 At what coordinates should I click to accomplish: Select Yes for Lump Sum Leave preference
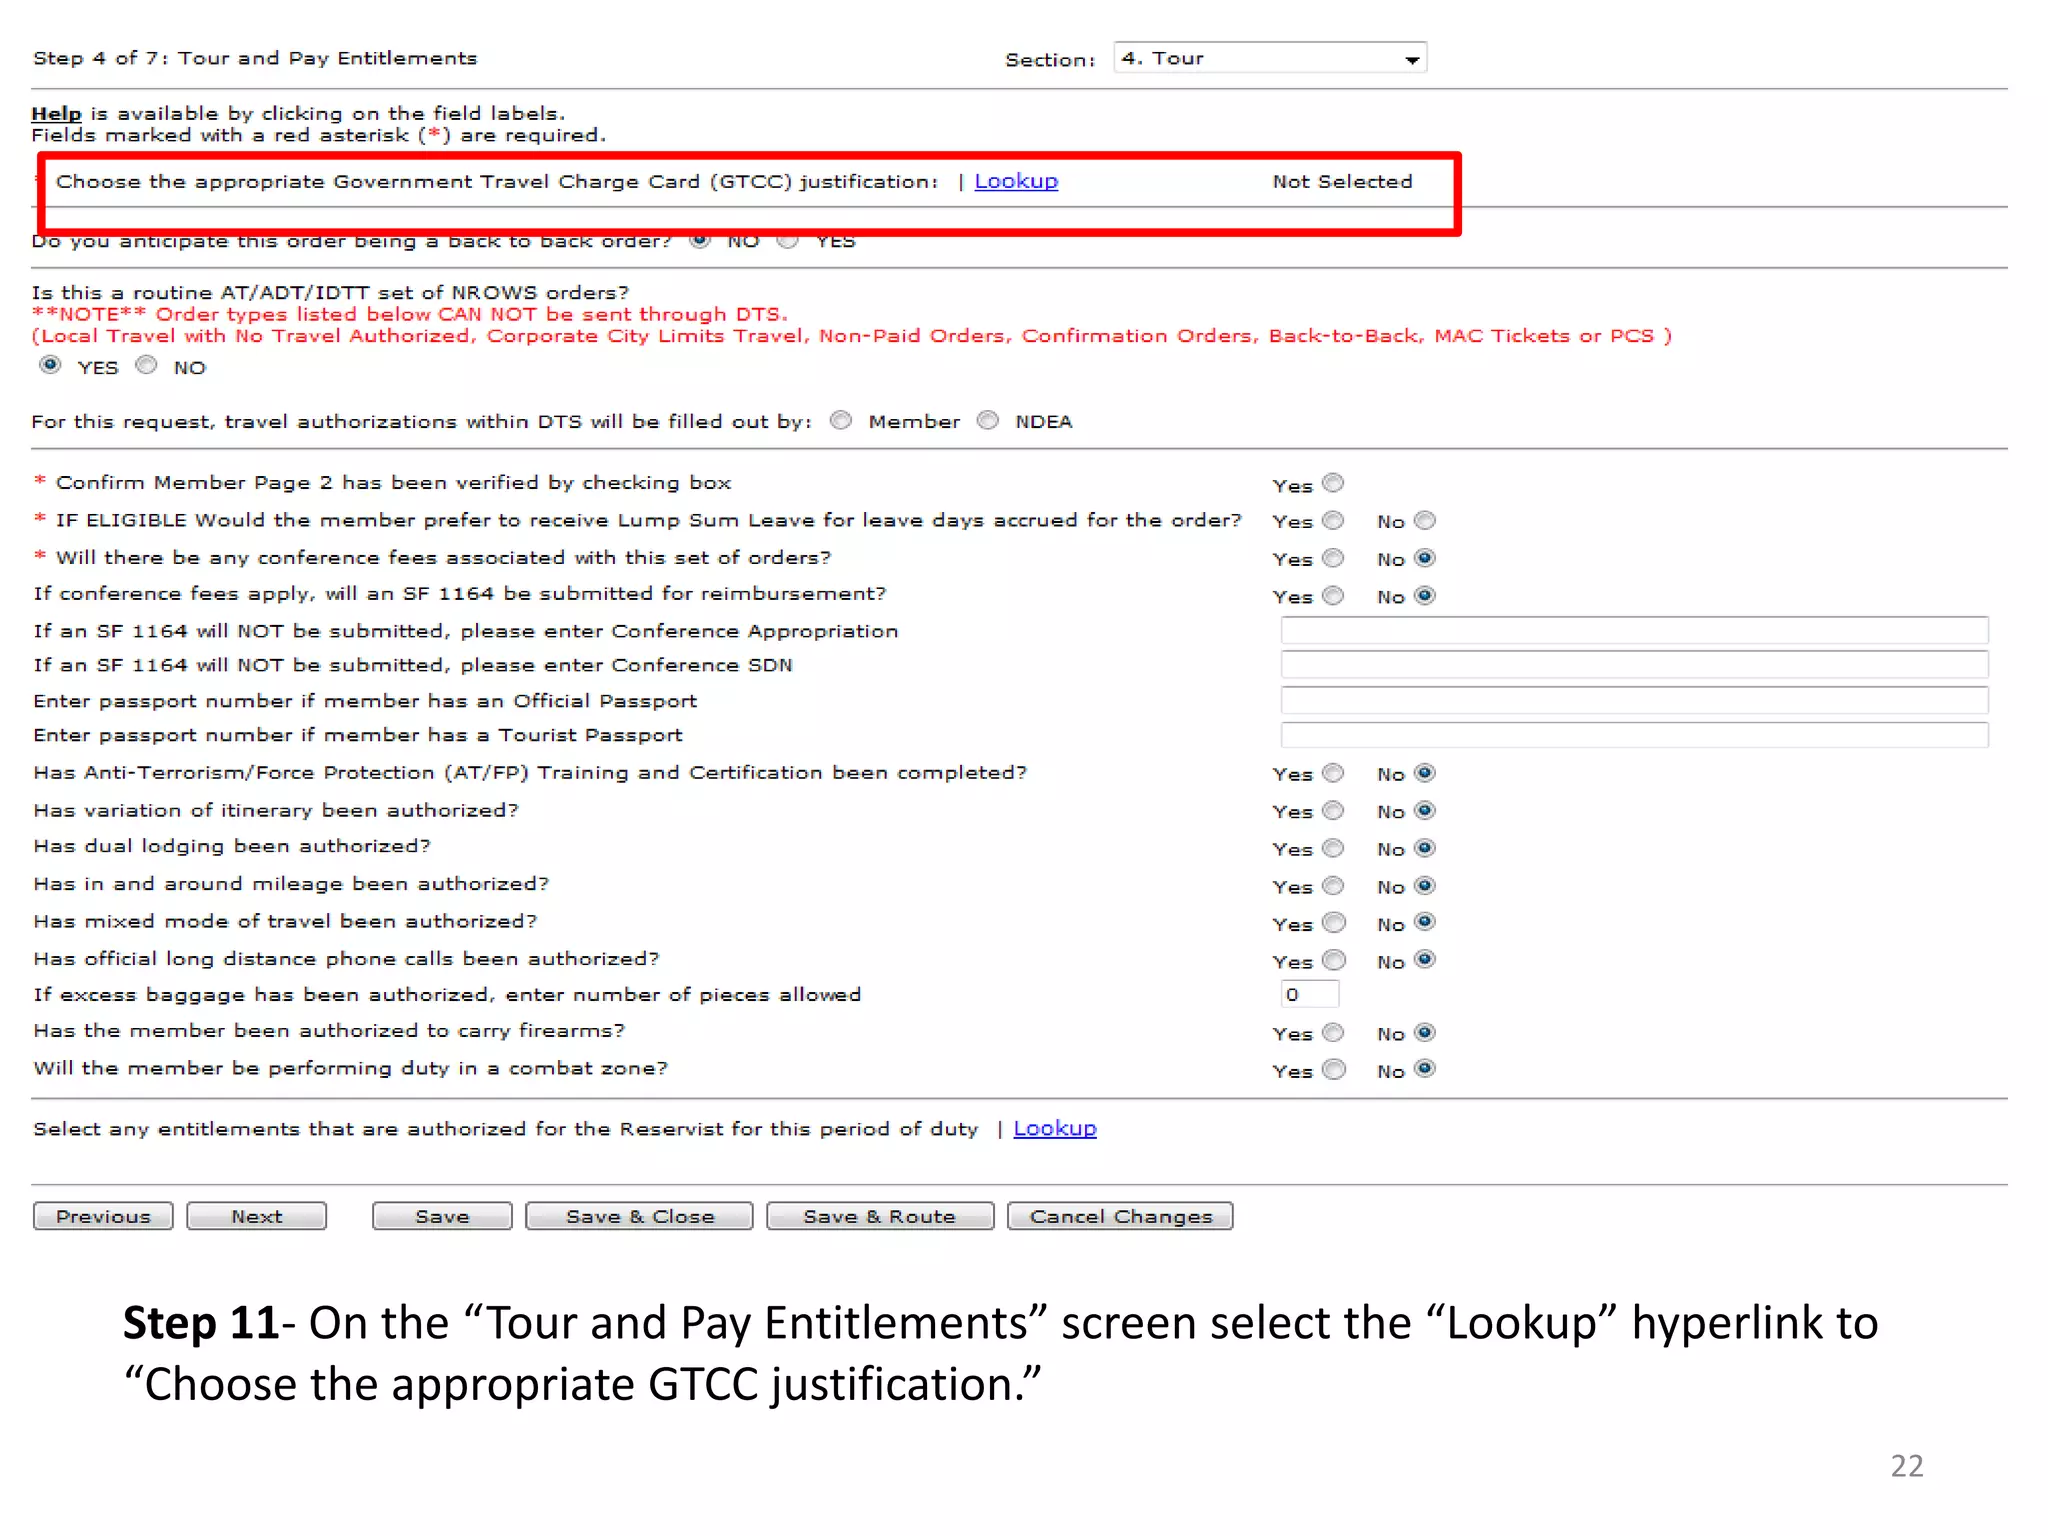pos(1333,520)
